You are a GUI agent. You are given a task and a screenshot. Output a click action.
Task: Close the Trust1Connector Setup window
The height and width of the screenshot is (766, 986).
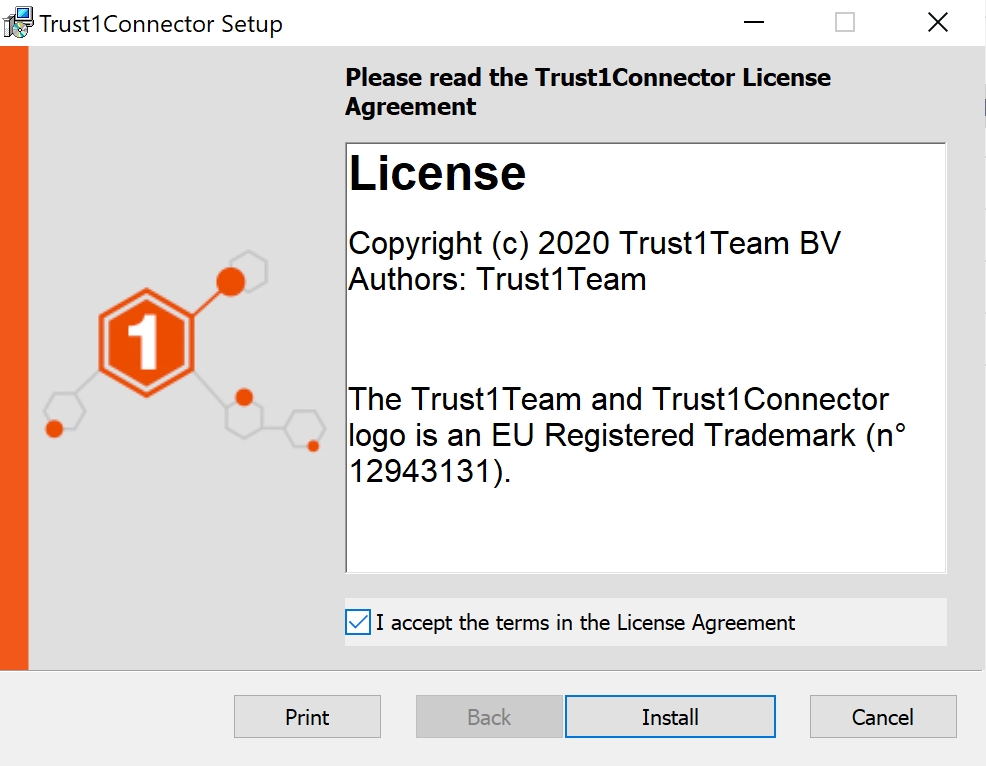coord(937,23)
